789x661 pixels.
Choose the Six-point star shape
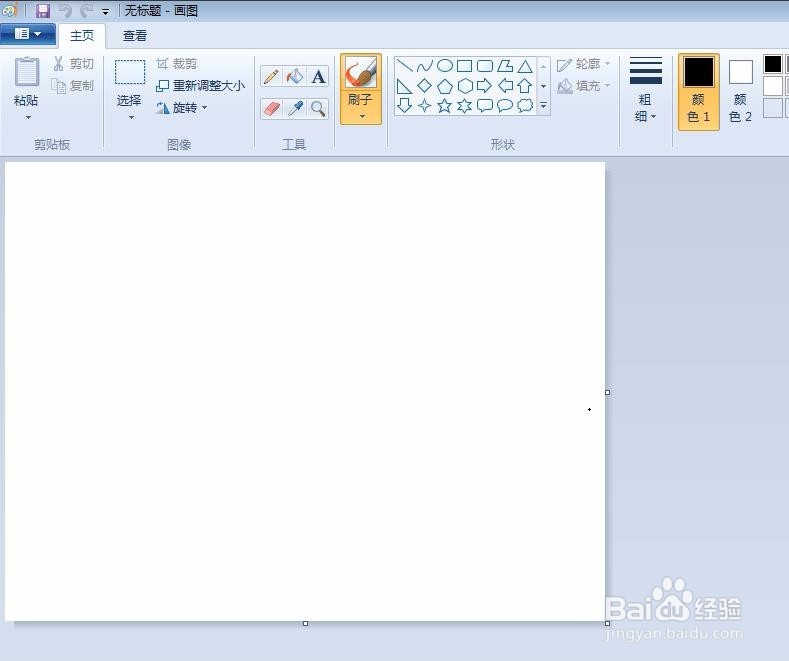tap(464, 106)
